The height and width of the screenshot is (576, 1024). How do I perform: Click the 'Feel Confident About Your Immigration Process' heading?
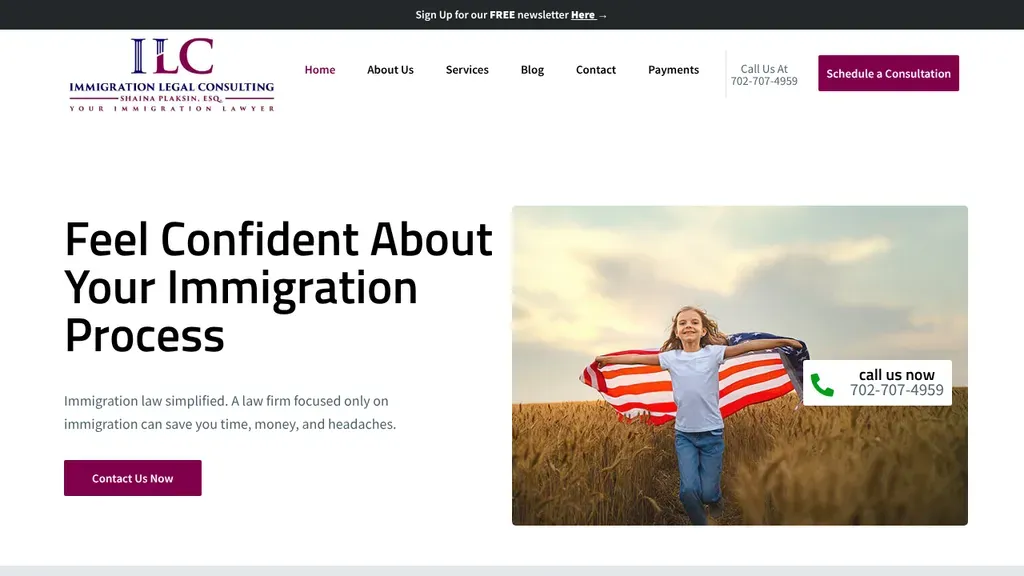coord(278,287)
